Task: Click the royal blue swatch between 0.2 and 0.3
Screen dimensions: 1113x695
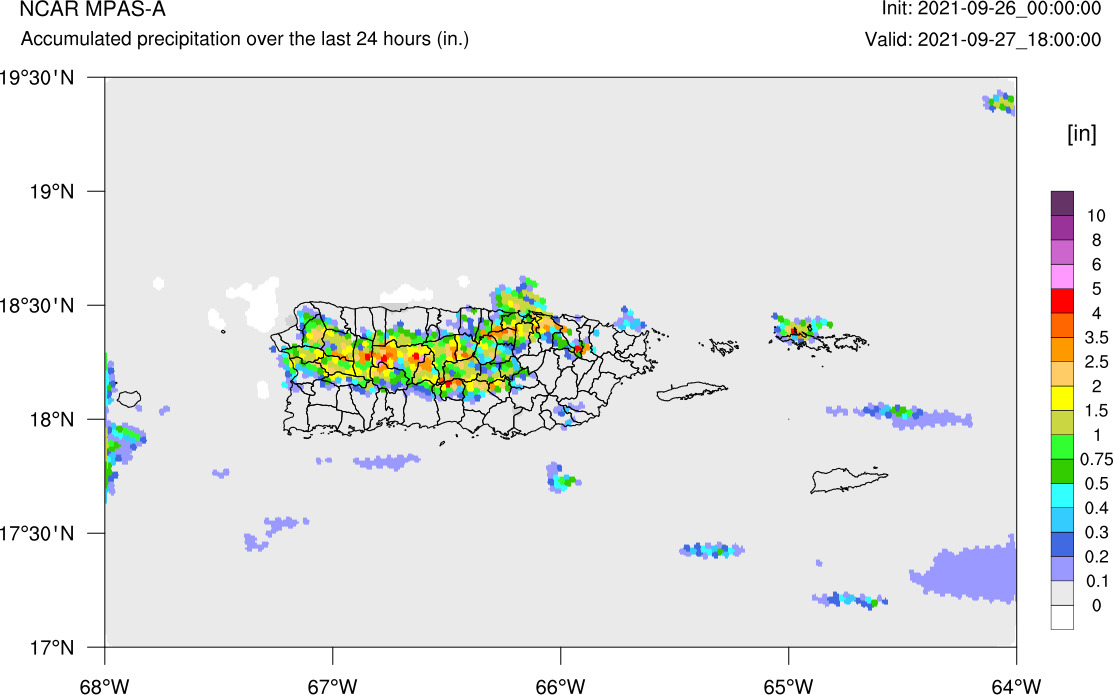Action: tap(1062, 544)
